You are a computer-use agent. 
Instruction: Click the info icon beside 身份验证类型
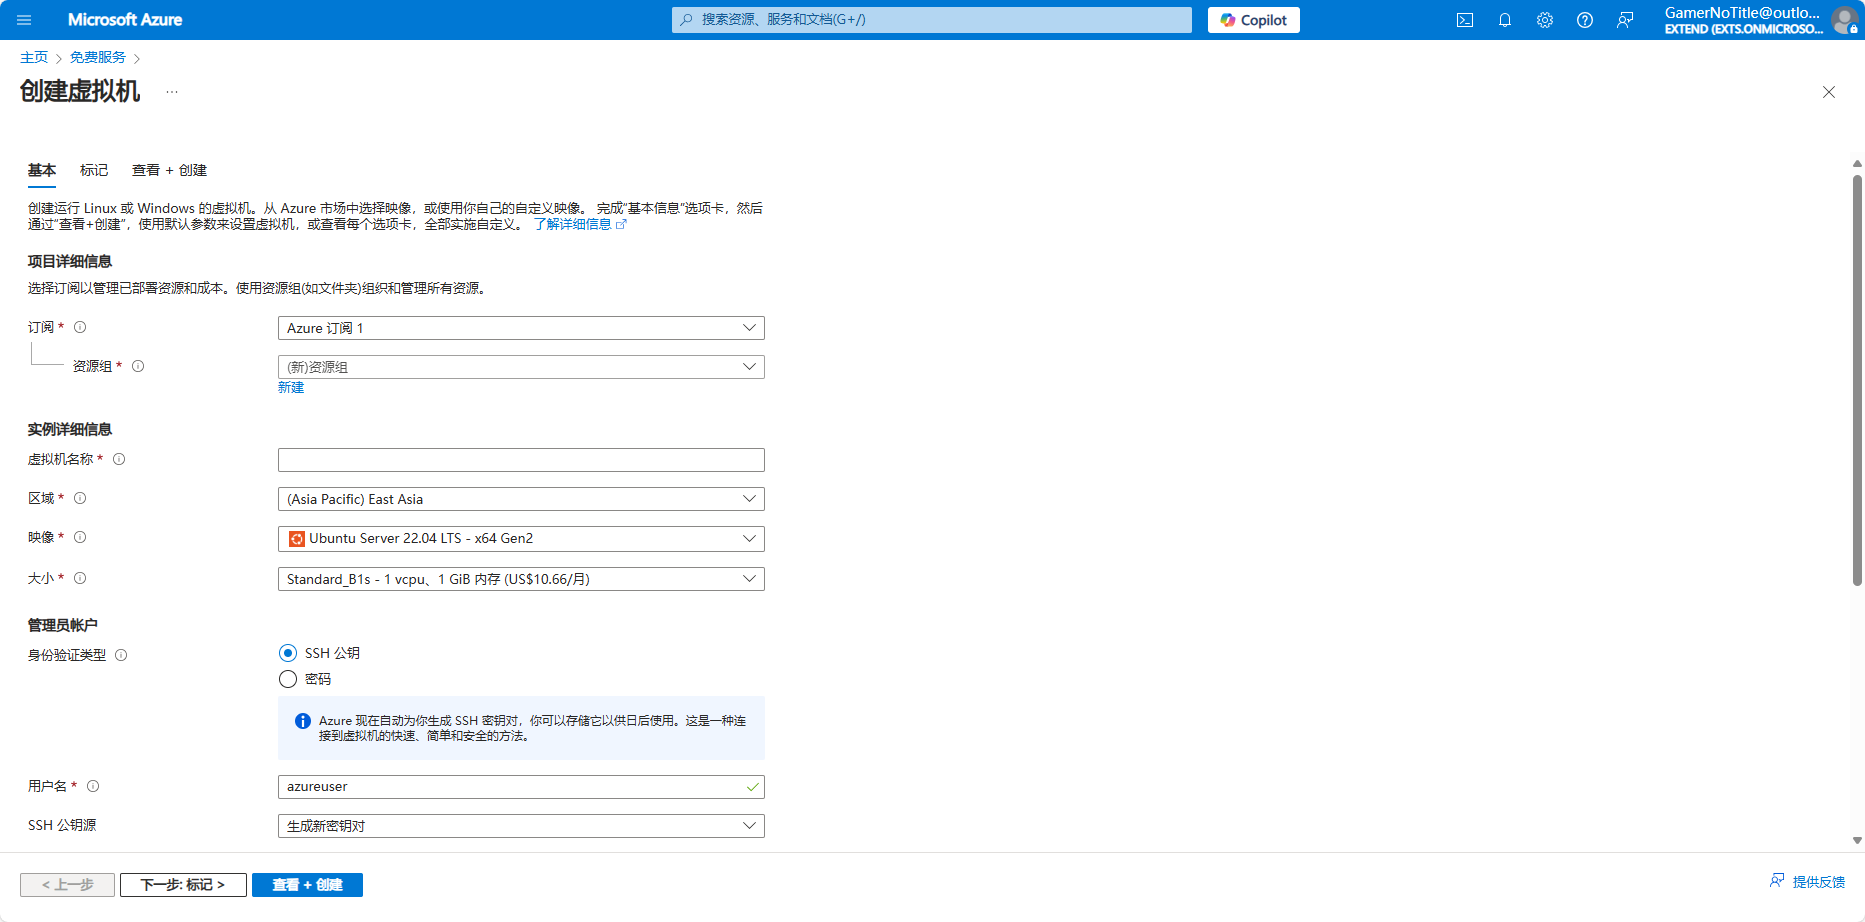point(121,655)
